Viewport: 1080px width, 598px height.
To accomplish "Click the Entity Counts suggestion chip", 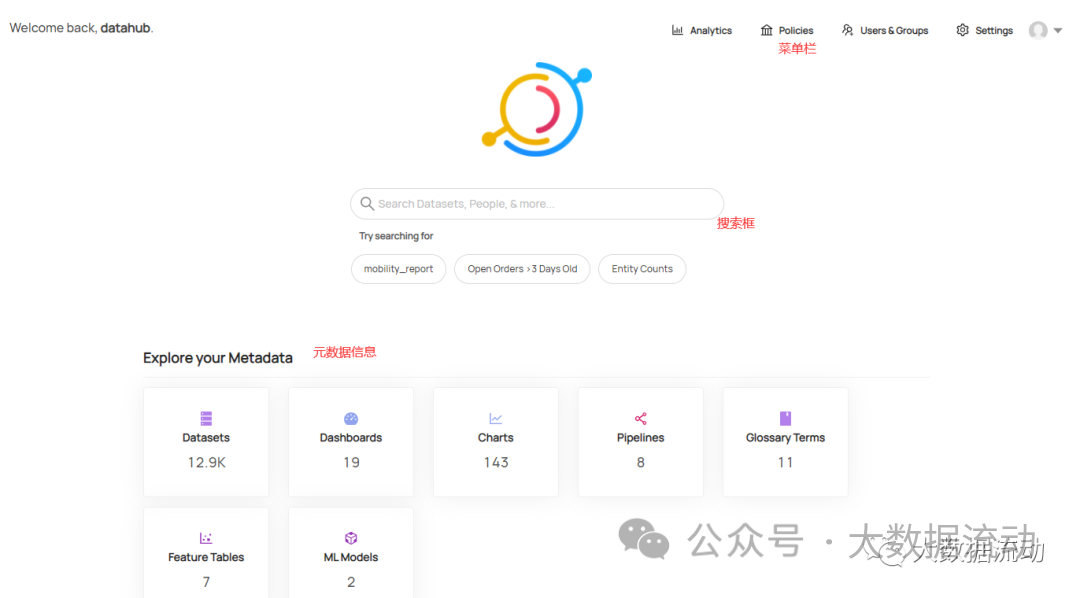I will pyautogui.click(x=642, y=268).
